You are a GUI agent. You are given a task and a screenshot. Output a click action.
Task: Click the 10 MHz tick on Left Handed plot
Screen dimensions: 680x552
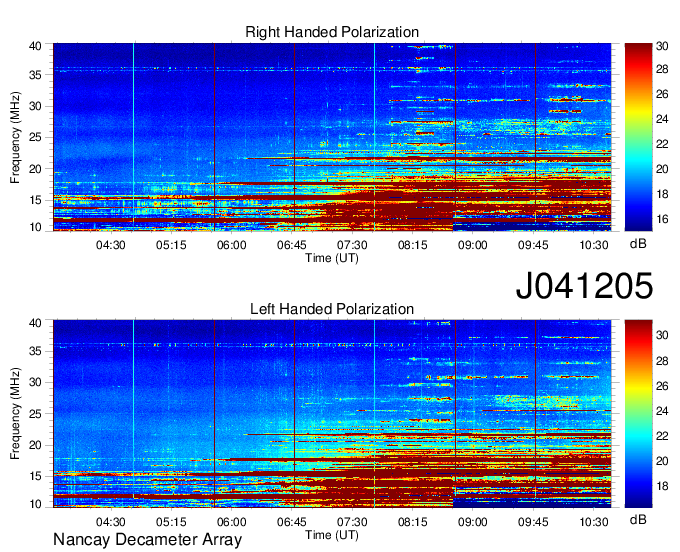pyautogui.click(x=35, y=504)
